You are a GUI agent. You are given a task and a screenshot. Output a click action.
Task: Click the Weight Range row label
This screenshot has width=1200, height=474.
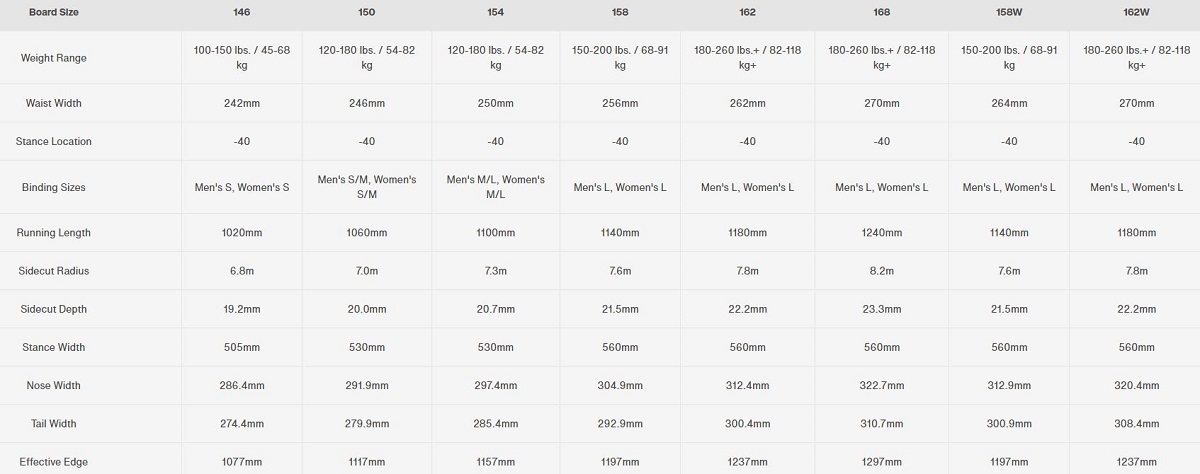pyautogui.click(x=54, y=58)
